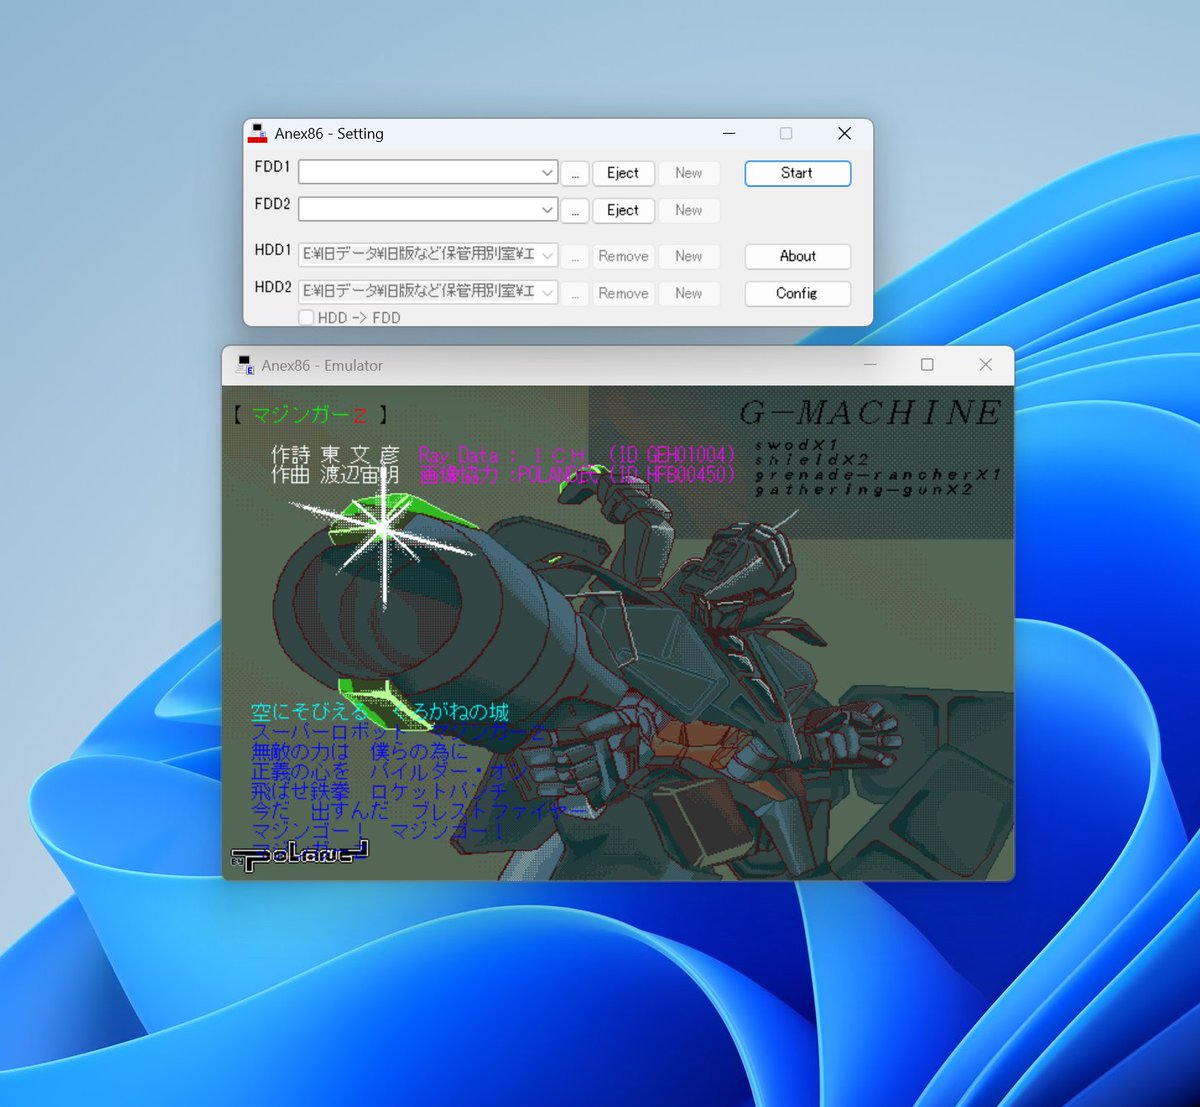Expand the HDD1 path dropdown
Image resolution: width=1200 pixels, height=1107 pixels.
[547, 256]
